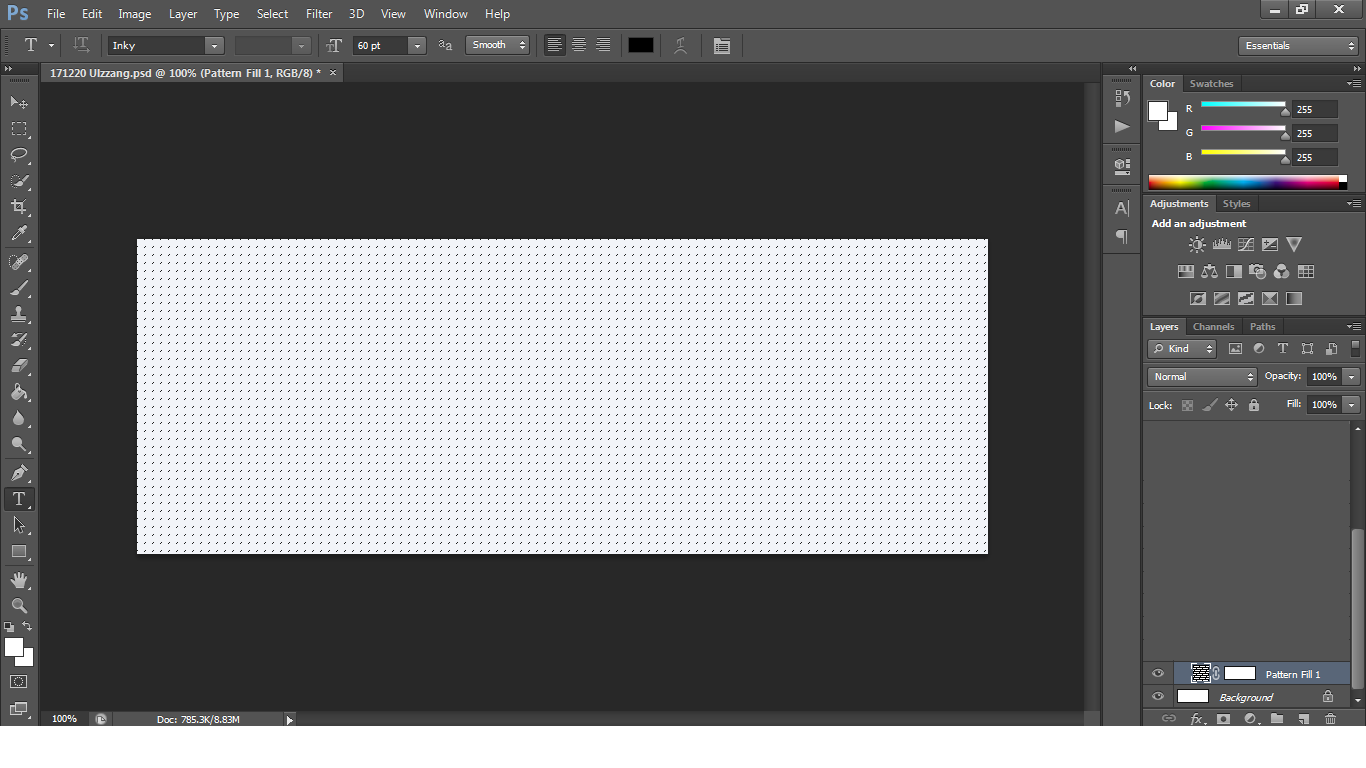Screen dimensions: 1366x768
Task: Click the black text color swatch
Action: pyautogui.click(x=641, y=45)
